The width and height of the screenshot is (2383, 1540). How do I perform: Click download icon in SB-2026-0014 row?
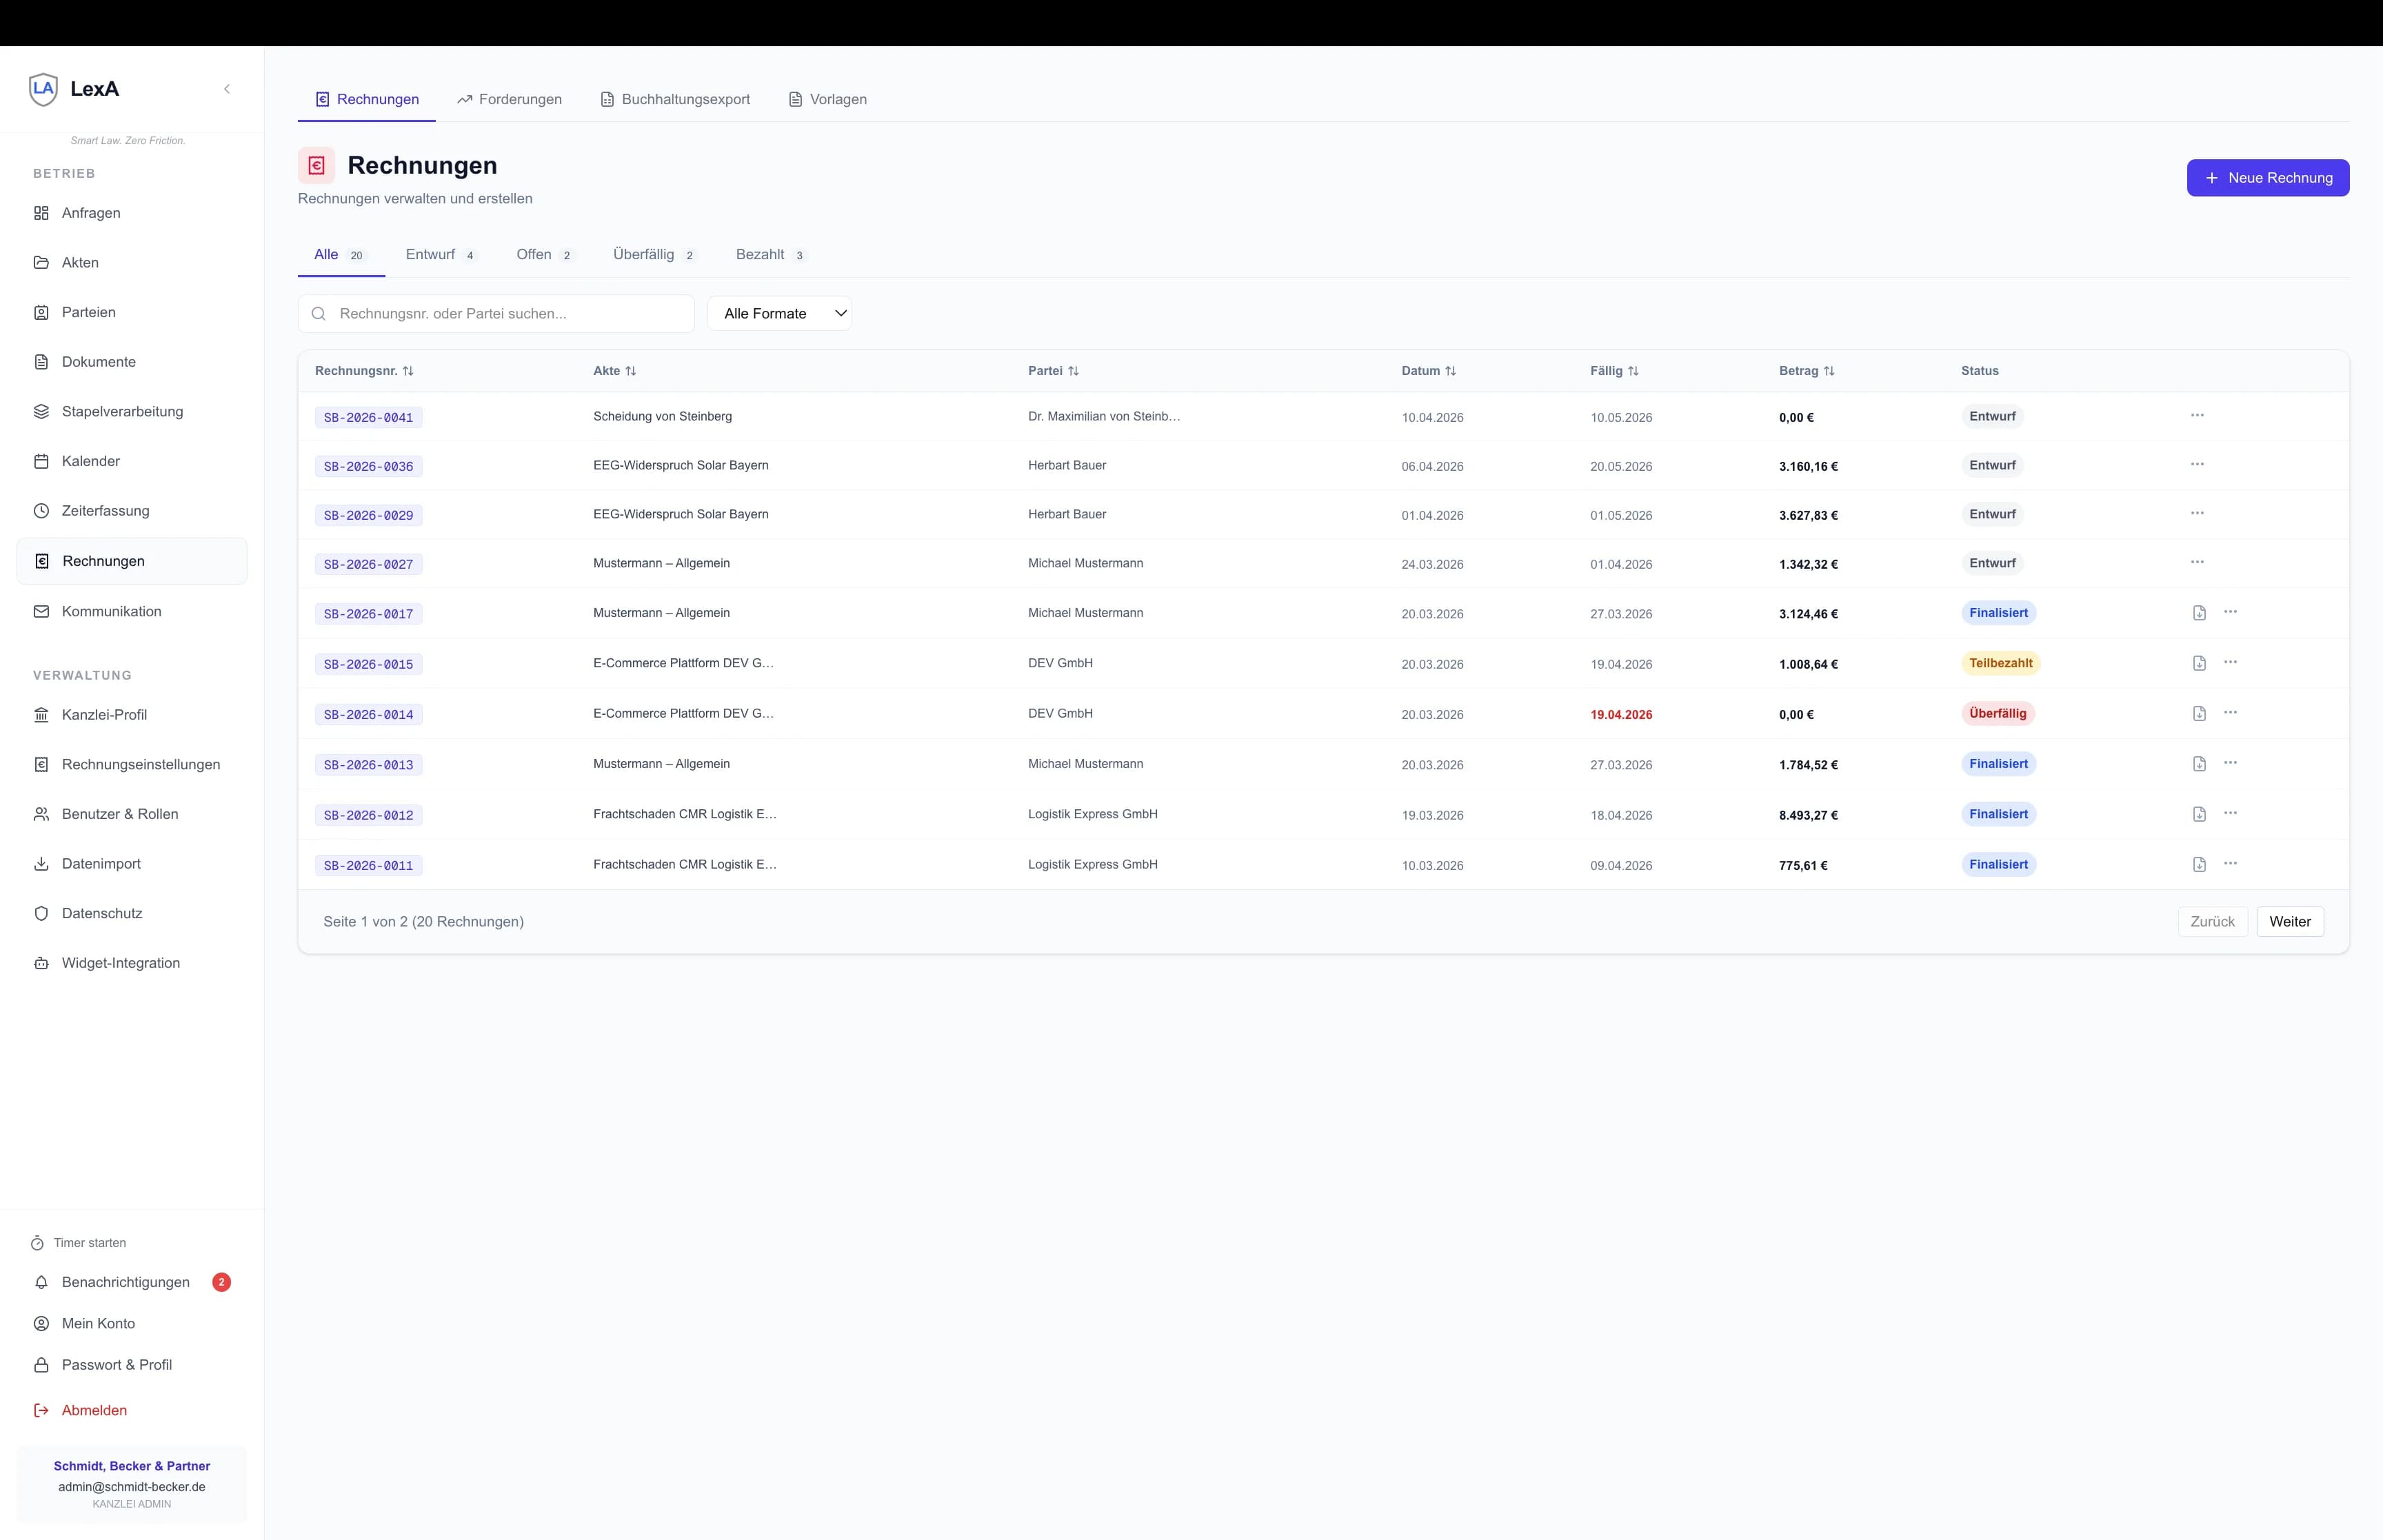(2199, 713)
